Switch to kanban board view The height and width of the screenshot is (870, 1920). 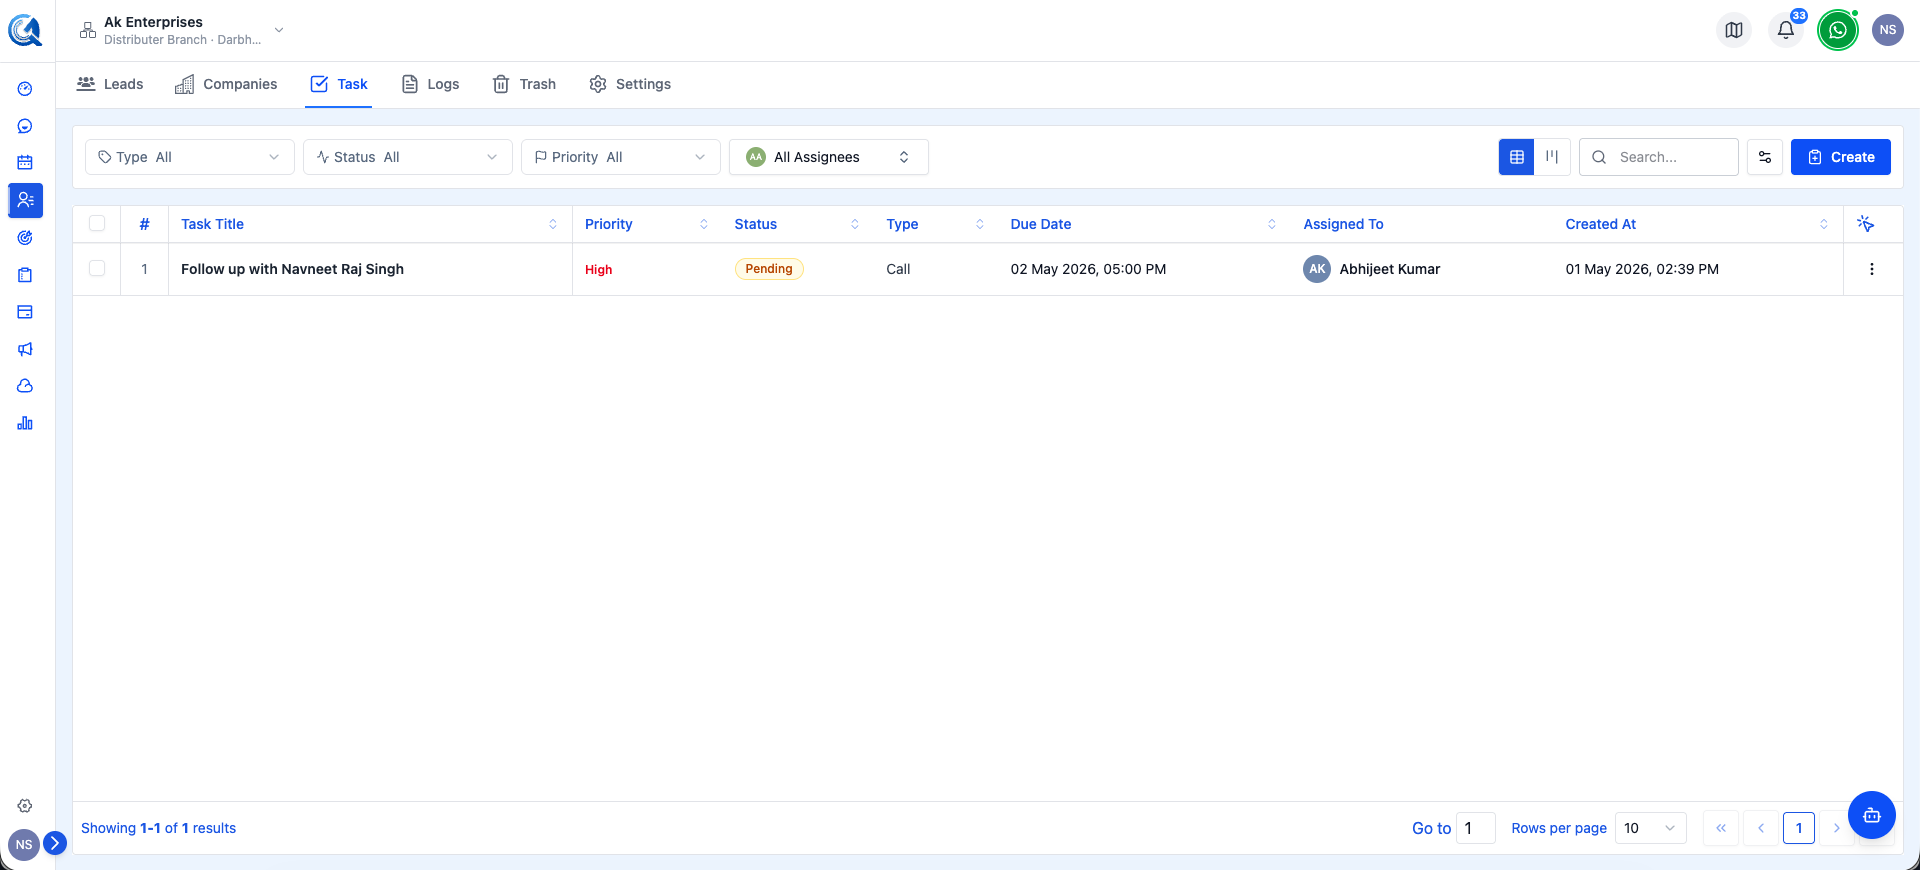coord(1552,157)
